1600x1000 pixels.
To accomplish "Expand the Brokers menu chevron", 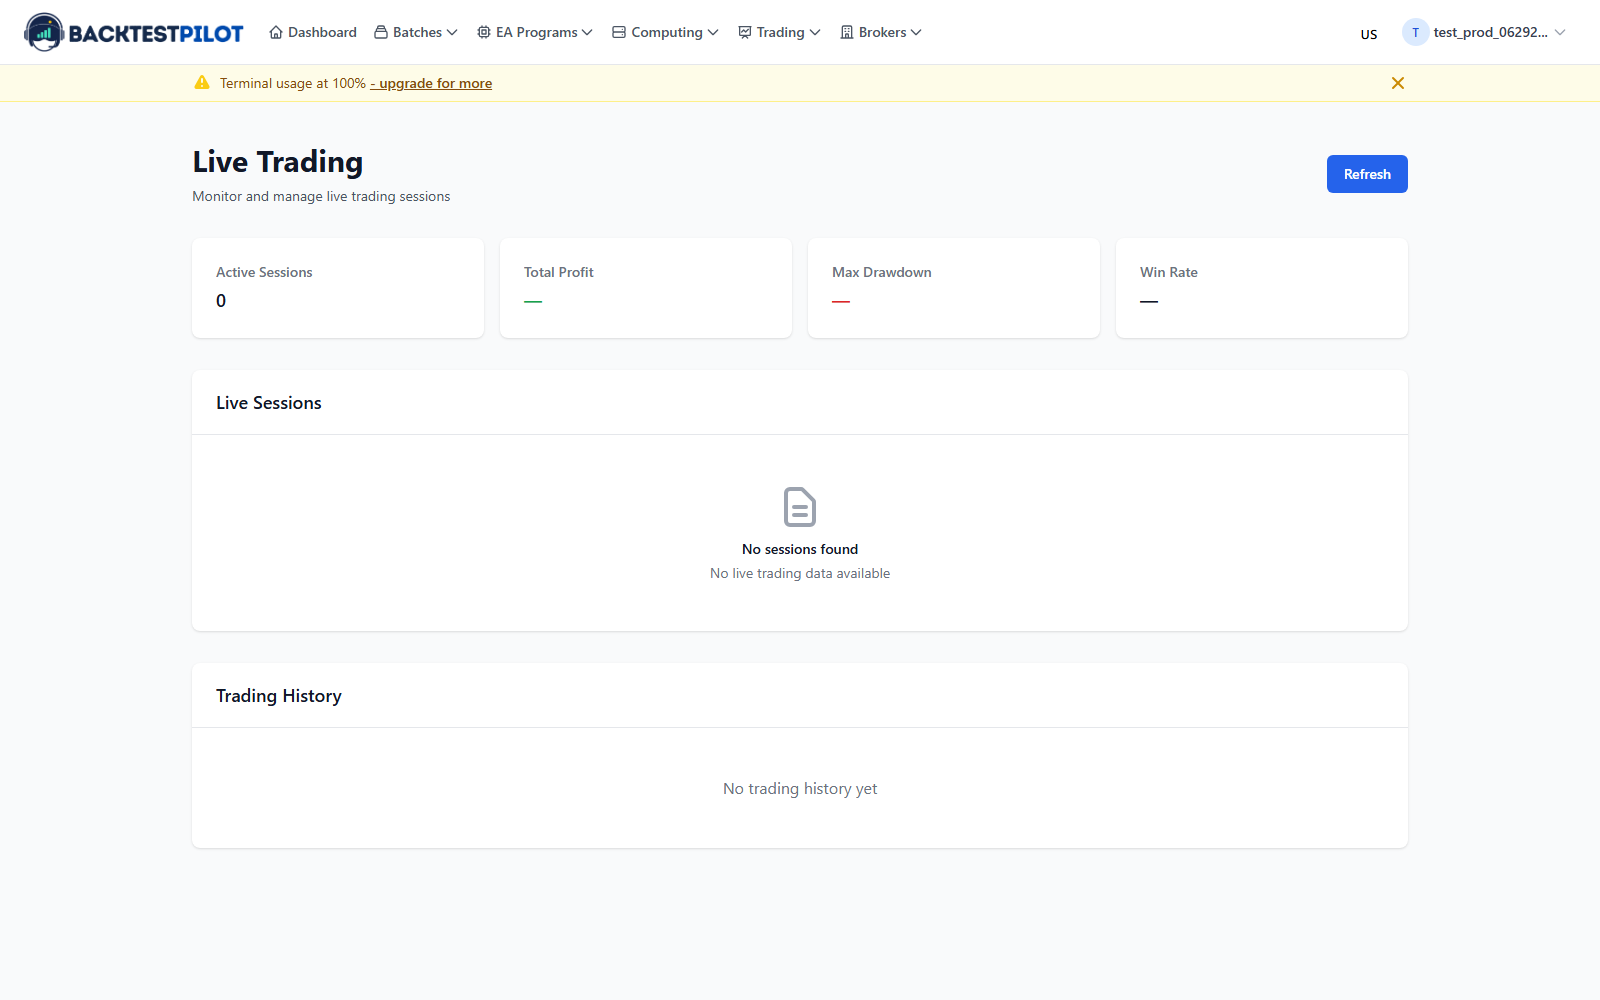I will [x=916, y=32].
